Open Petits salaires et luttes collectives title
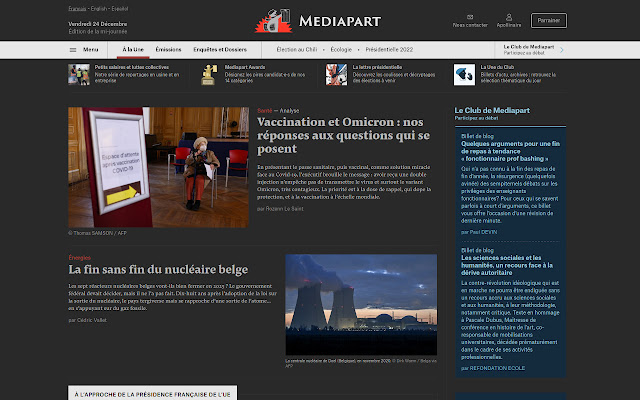The width and height of the screenshot is (640, 400). pyautogui.click(x=132, y=67)
